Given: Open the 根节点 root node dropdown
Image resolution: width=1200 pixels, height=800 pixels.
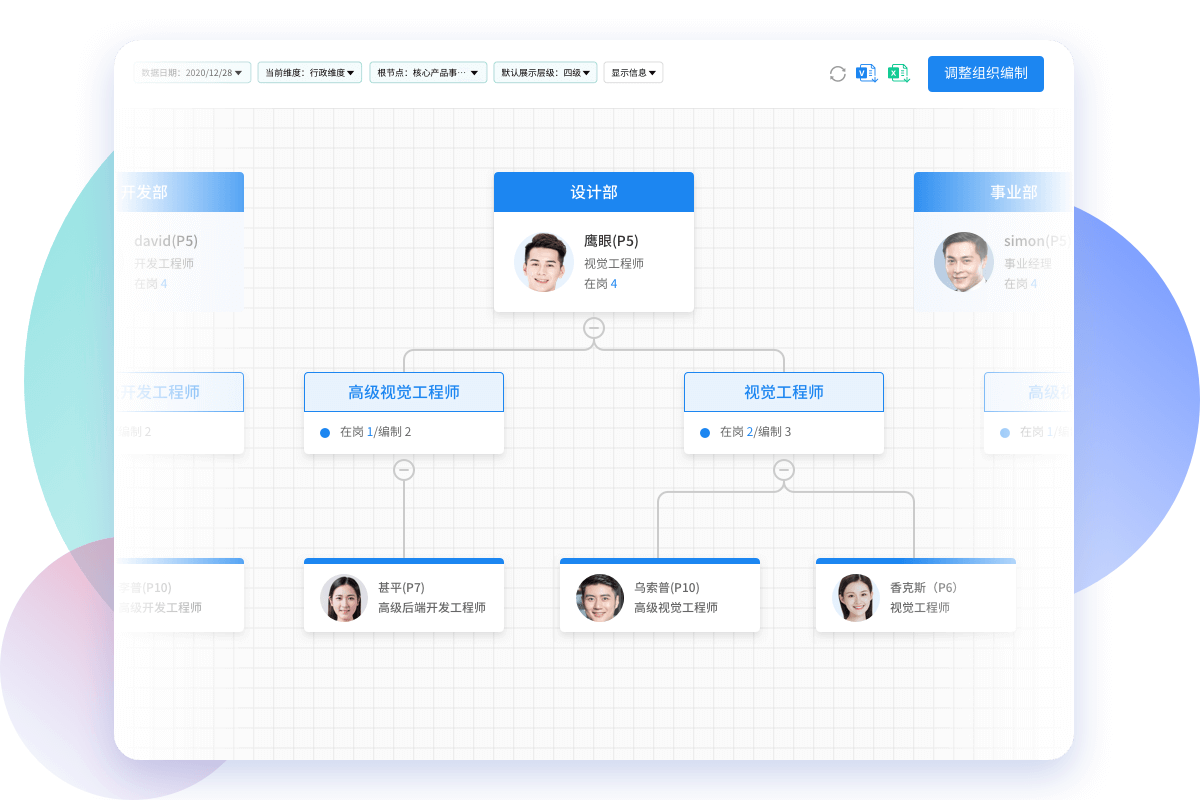Looking at the screenshot, I should [x=428, y=73].
